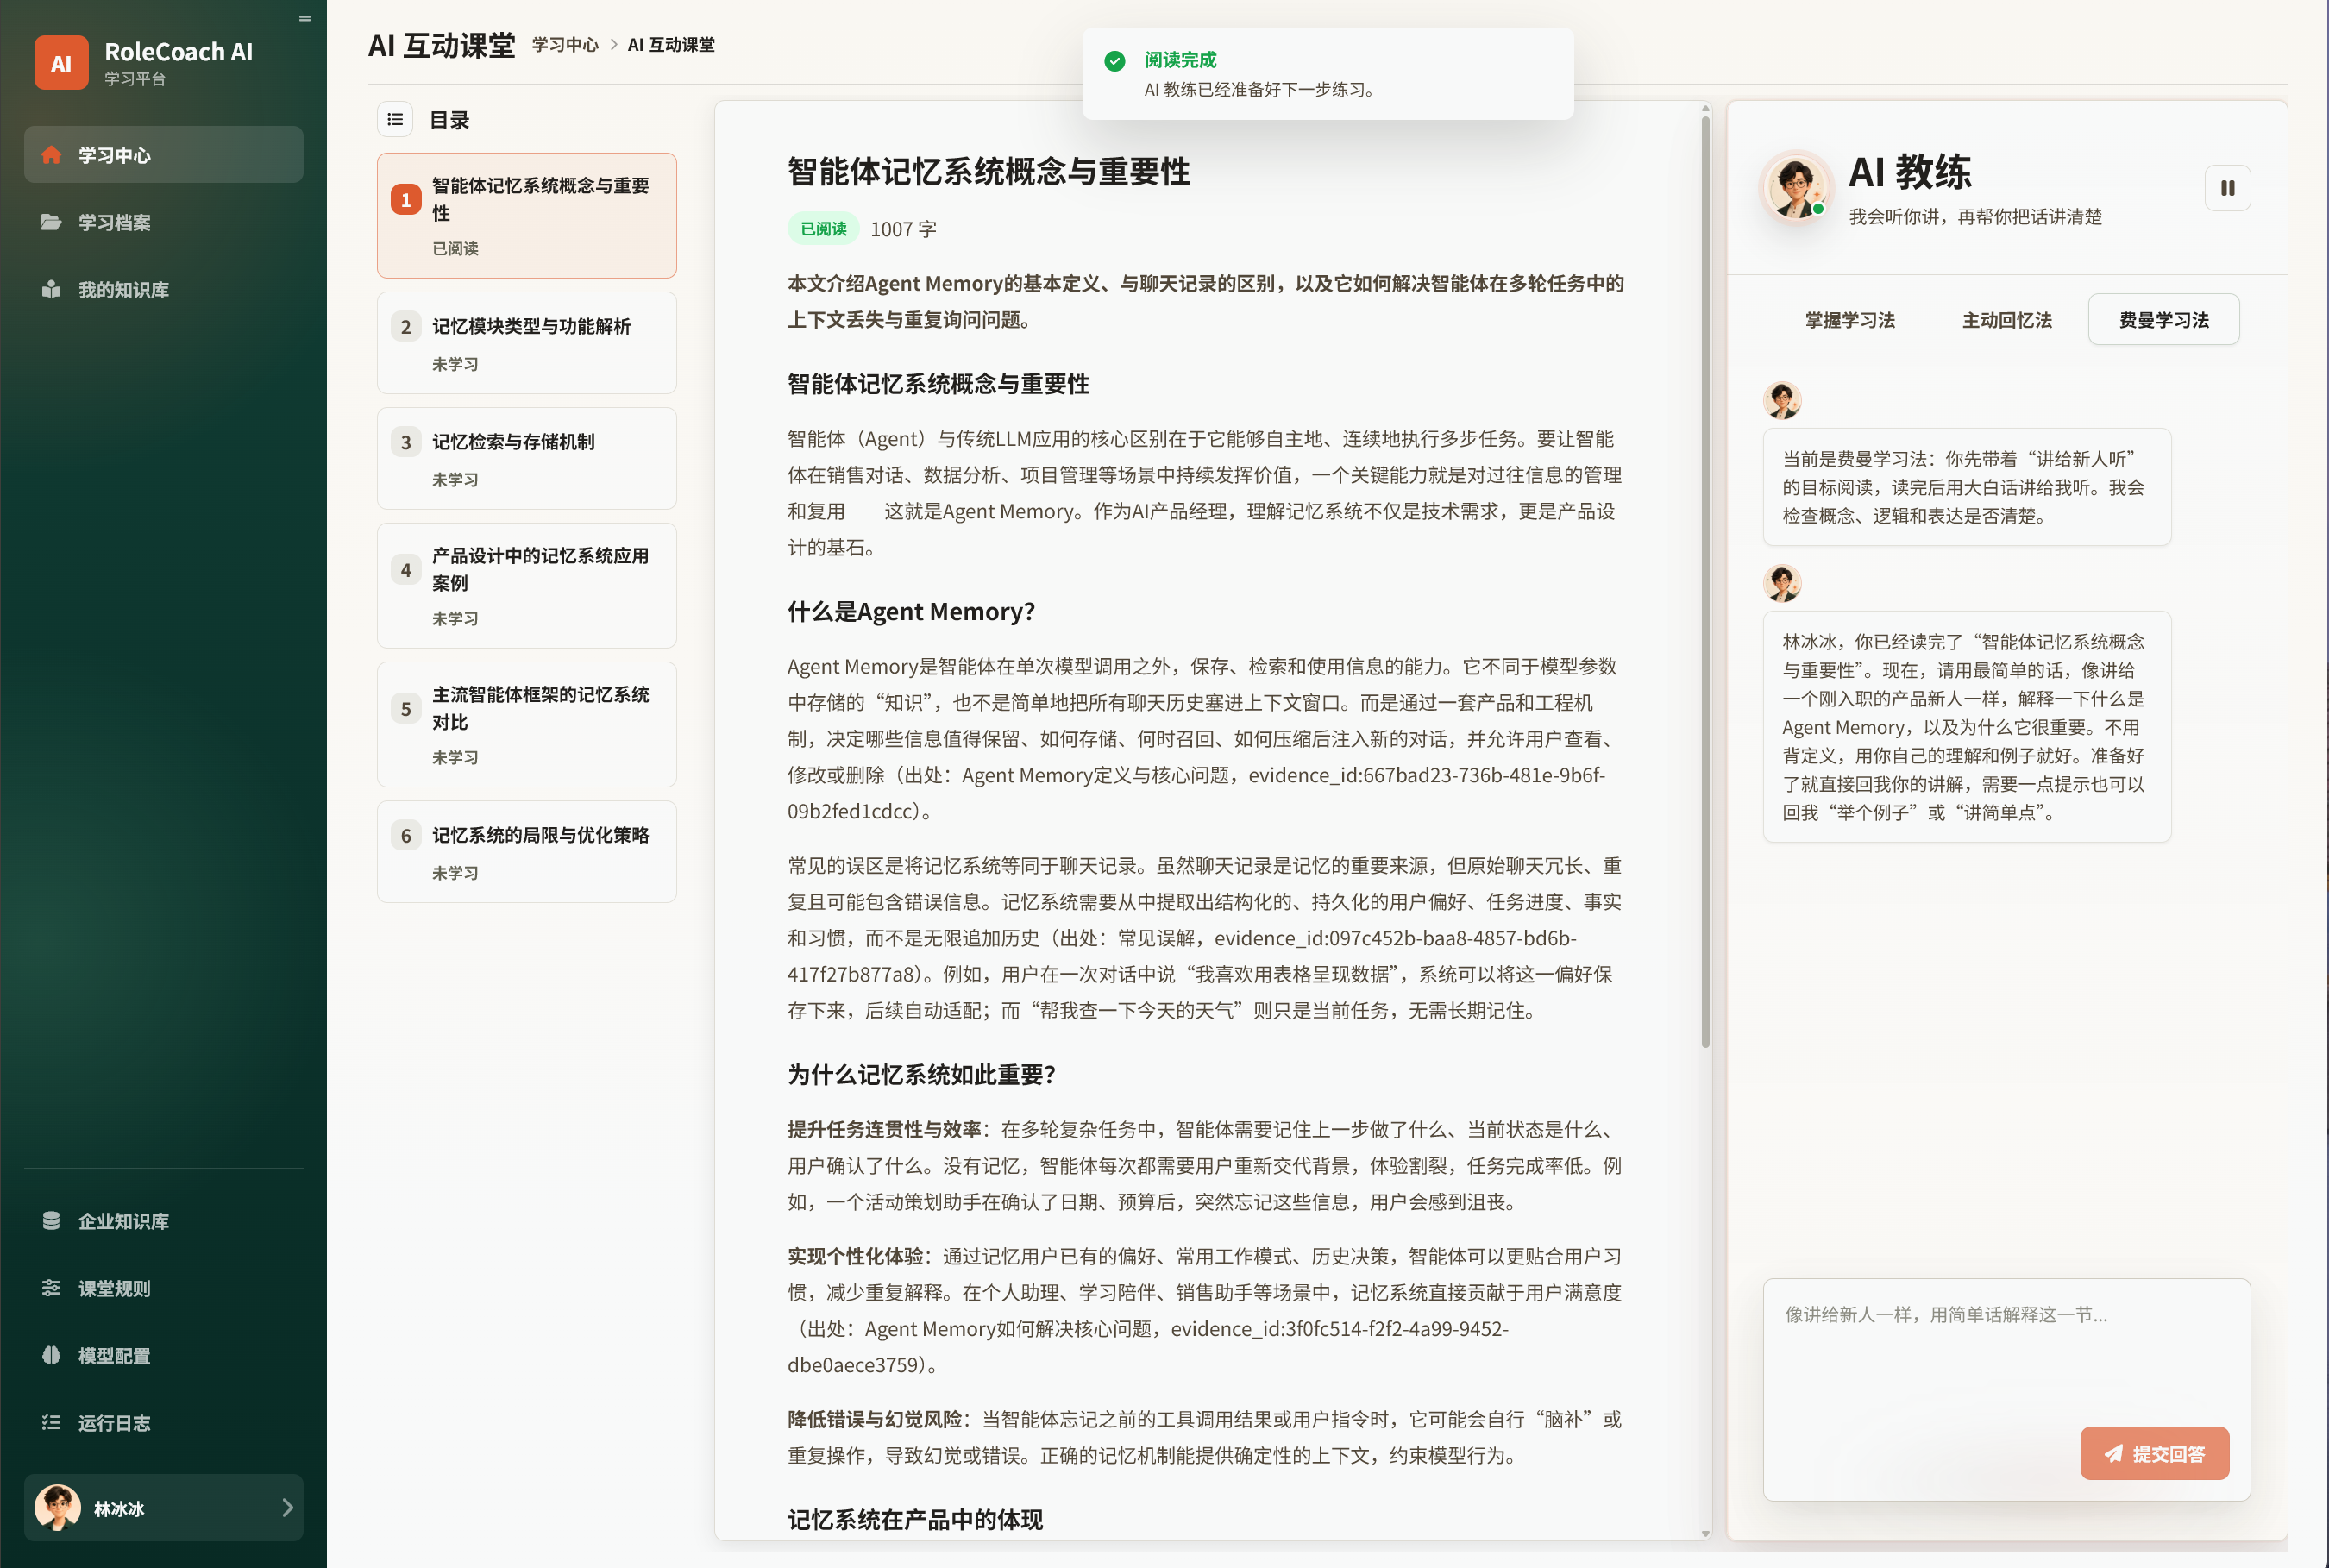Click the 学习平台 subtitle text
Image resolution: width=2329 pixels, height=1568 pixels.
coord(135,79)
